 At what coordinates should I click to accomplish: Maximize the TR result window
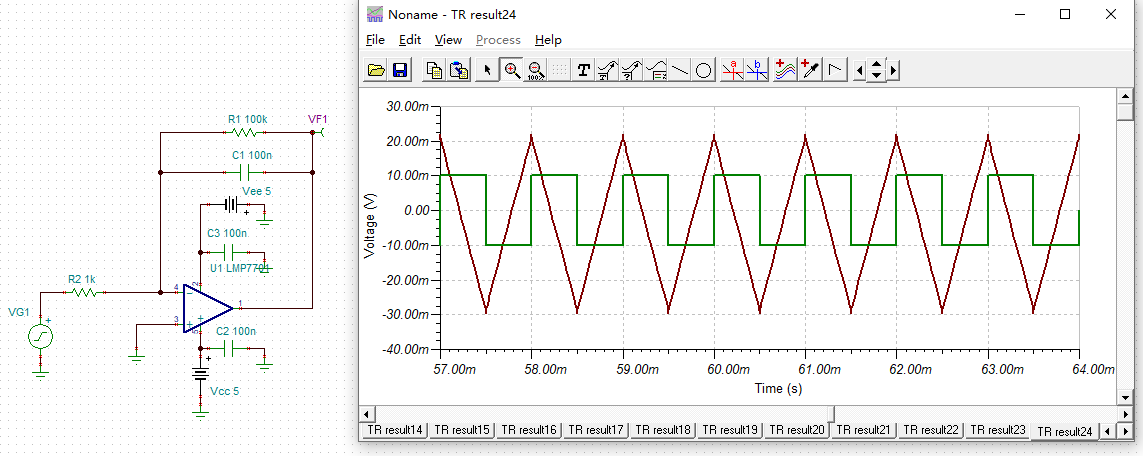click(1065, 14)
